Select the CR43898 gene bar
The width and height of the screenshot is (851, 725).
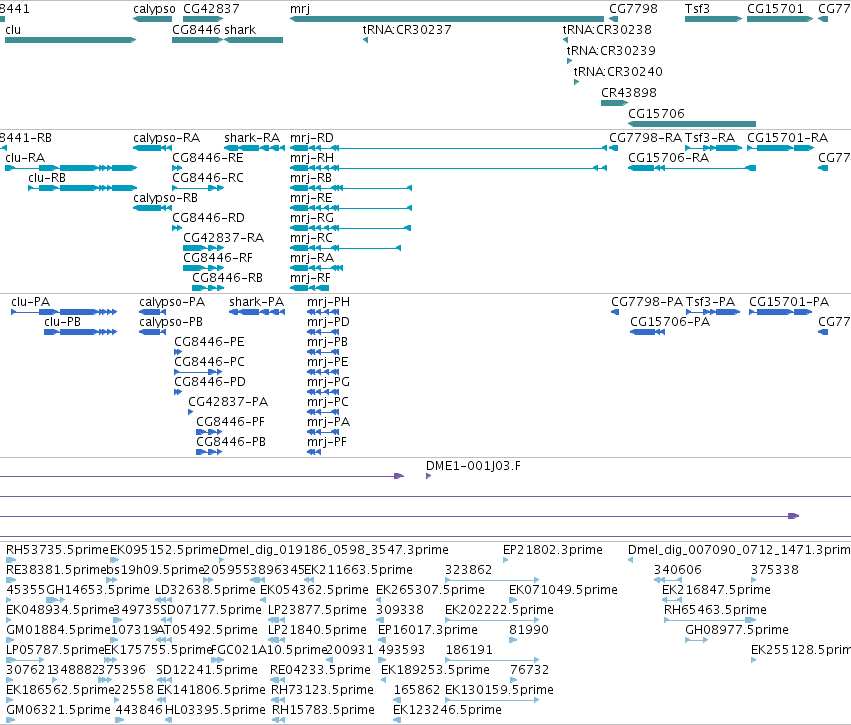tap(614, 103)
